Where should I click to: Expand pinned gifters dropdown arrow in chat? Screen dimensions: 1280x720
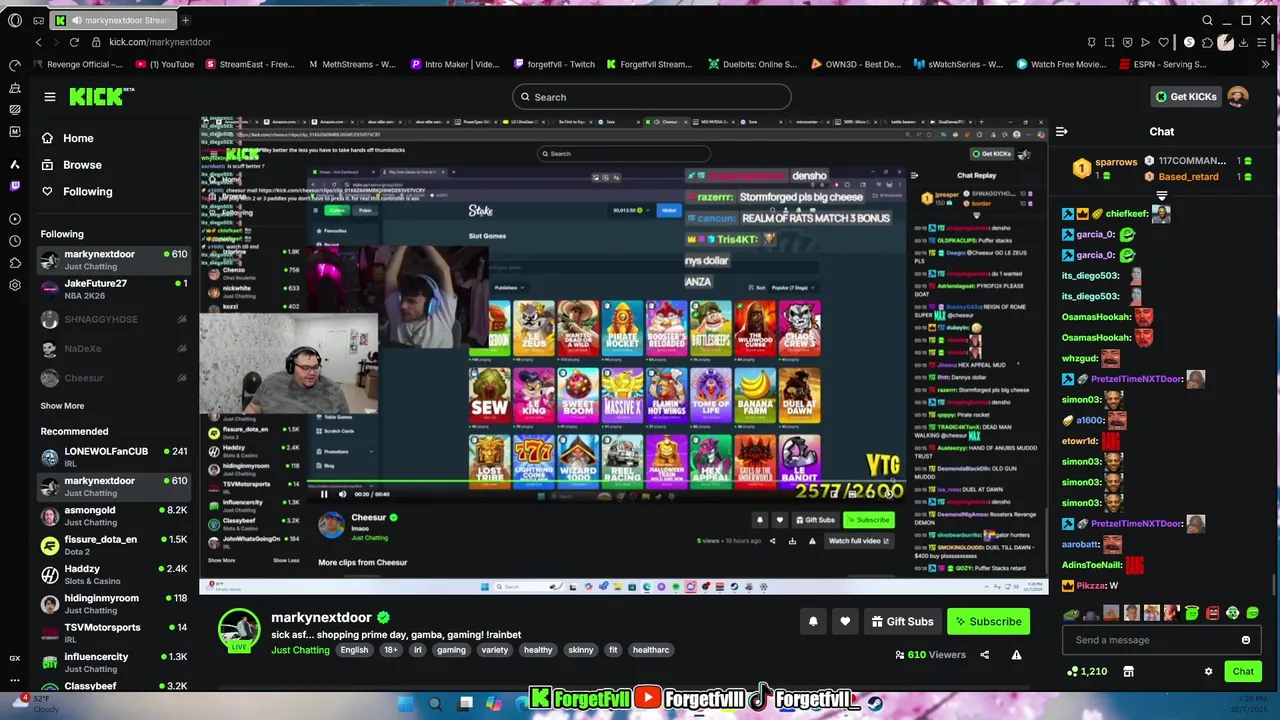(x=1162, y=195)
